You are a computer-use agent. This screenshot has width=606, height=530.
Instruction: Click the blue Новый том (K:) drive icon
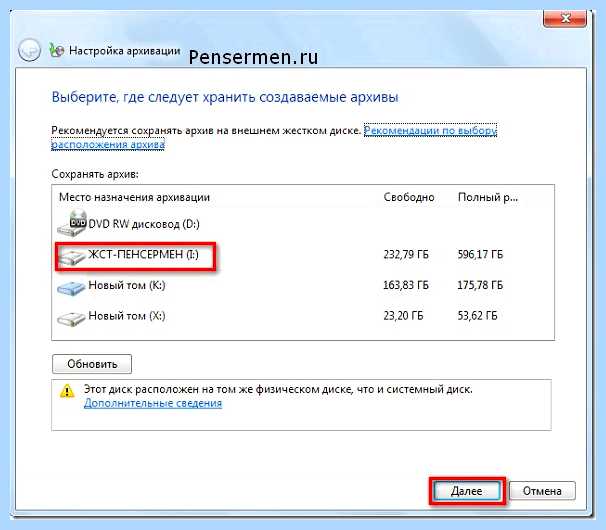pyautogui.click(x=71, y=288)
